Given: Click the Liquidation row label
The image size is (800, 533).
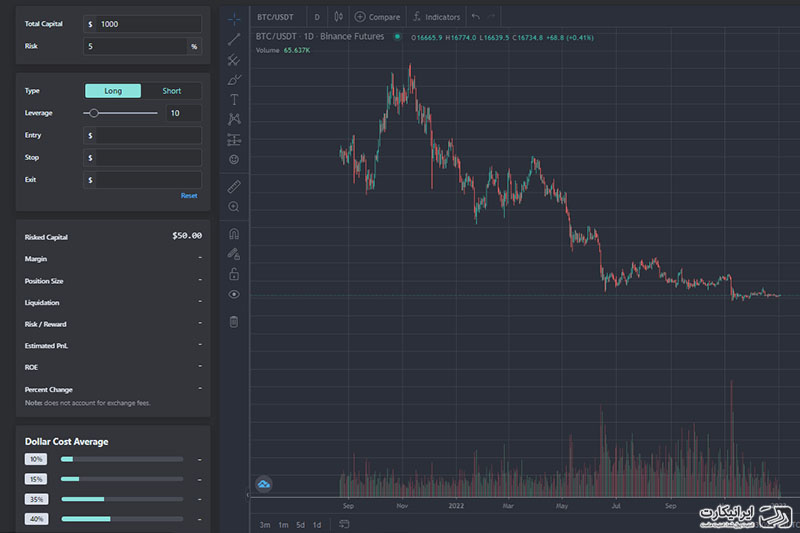Looking at the screenshot, I should click(x=42, y=302).
